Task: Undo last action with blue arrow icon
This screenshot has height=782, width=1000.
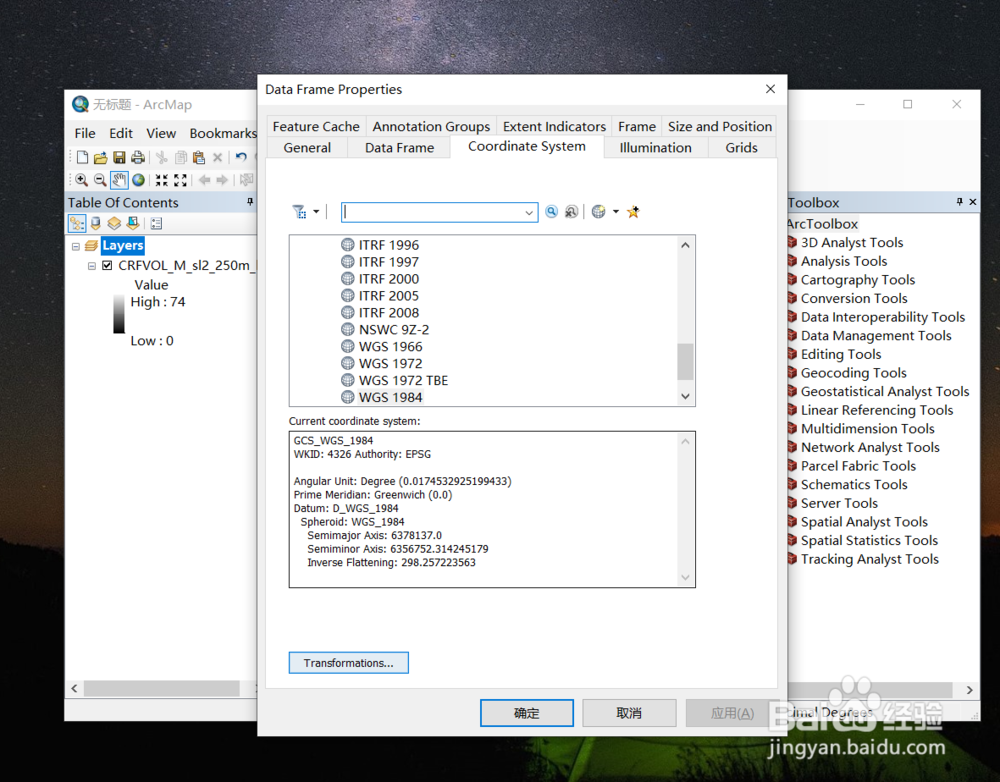Action: click(x=241, y=157)
